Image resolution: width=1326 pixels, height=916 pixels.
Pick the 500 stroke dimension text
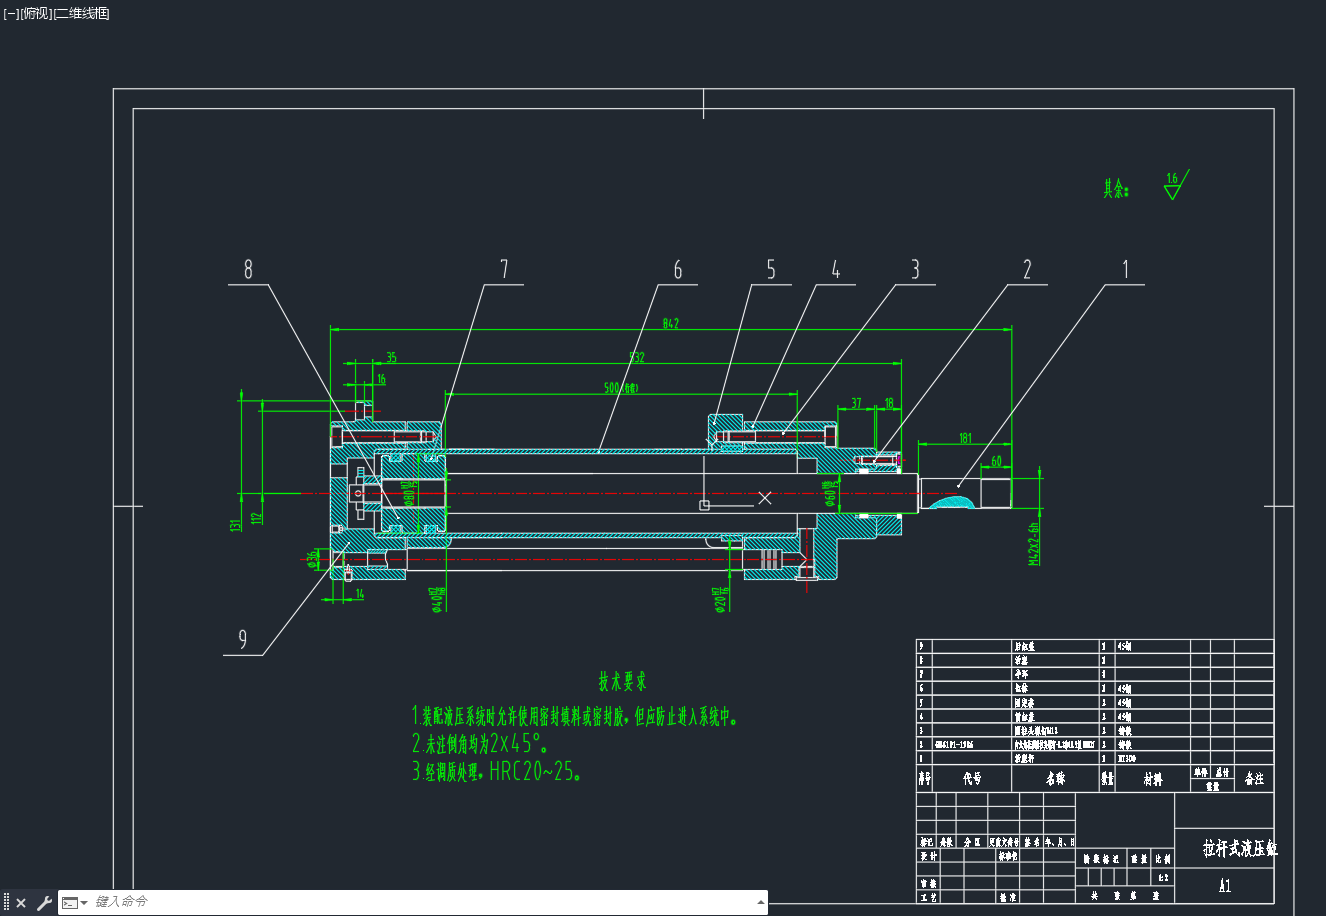(x=621, y=388)
